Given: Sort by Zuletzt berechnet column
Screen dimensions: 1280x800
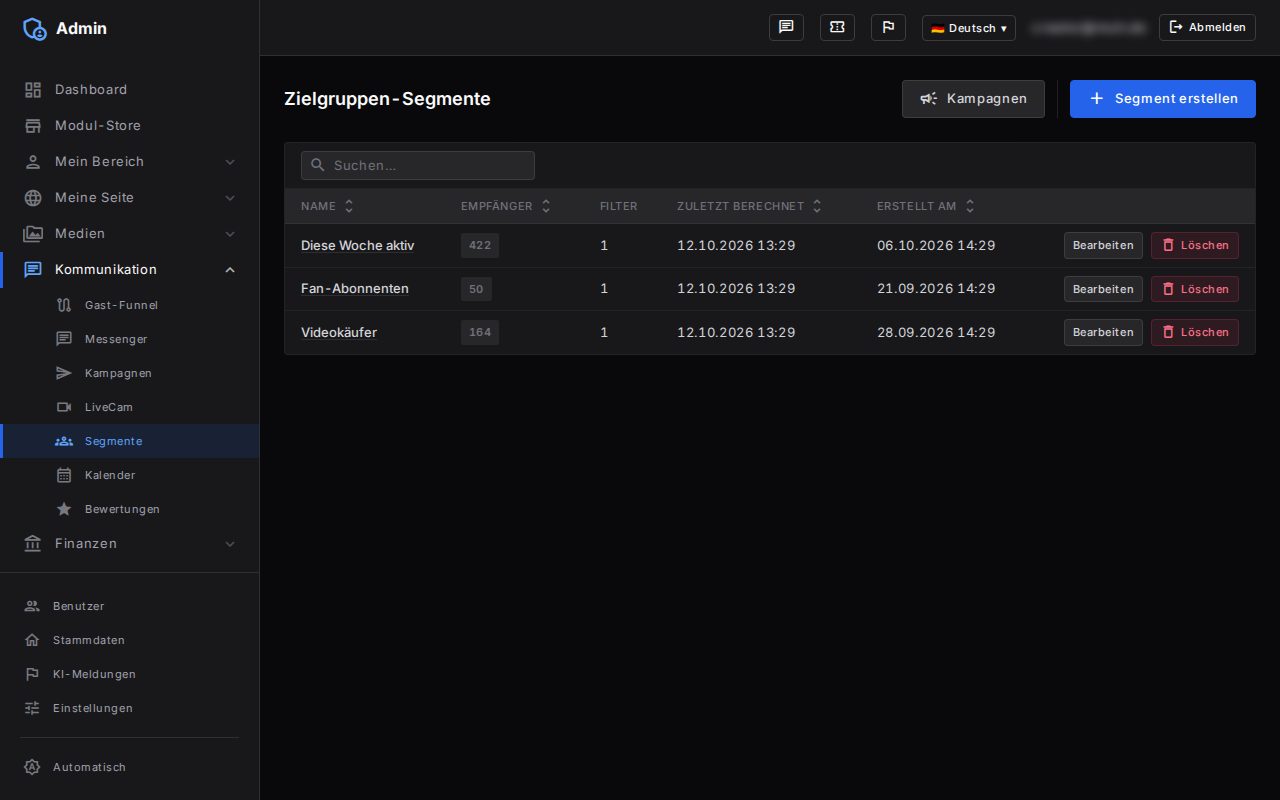Looking at the screenshot, I should tap(749, 206).
